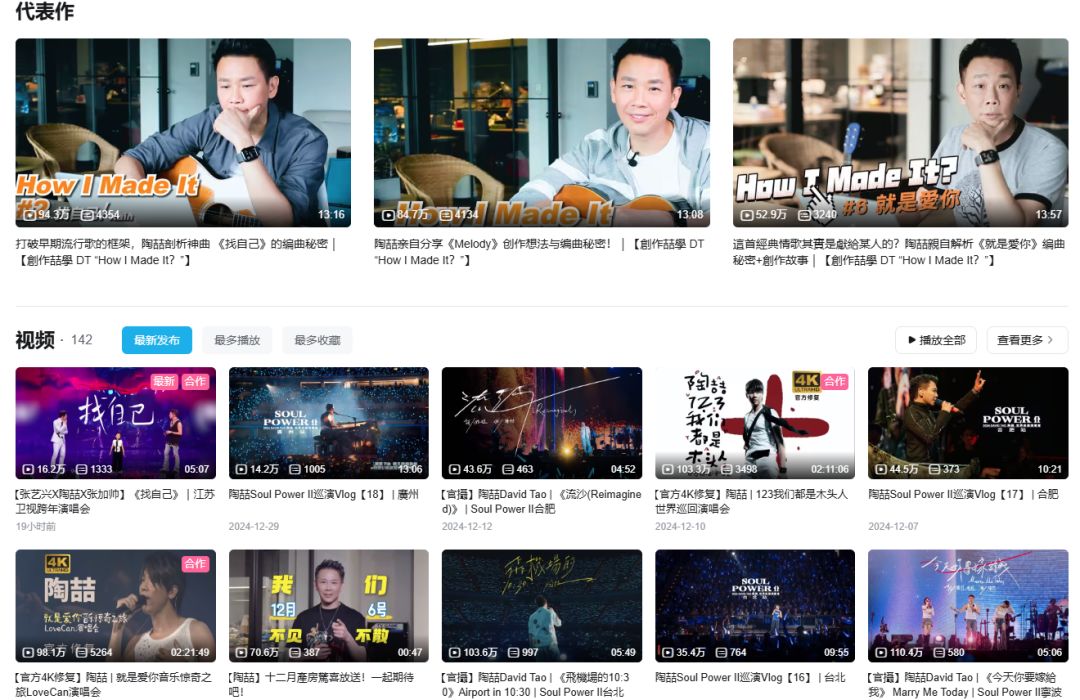Open the Melody How I Made It thumbnail
This screenshot has width=1080, height=700.
[x=542, y=132]
